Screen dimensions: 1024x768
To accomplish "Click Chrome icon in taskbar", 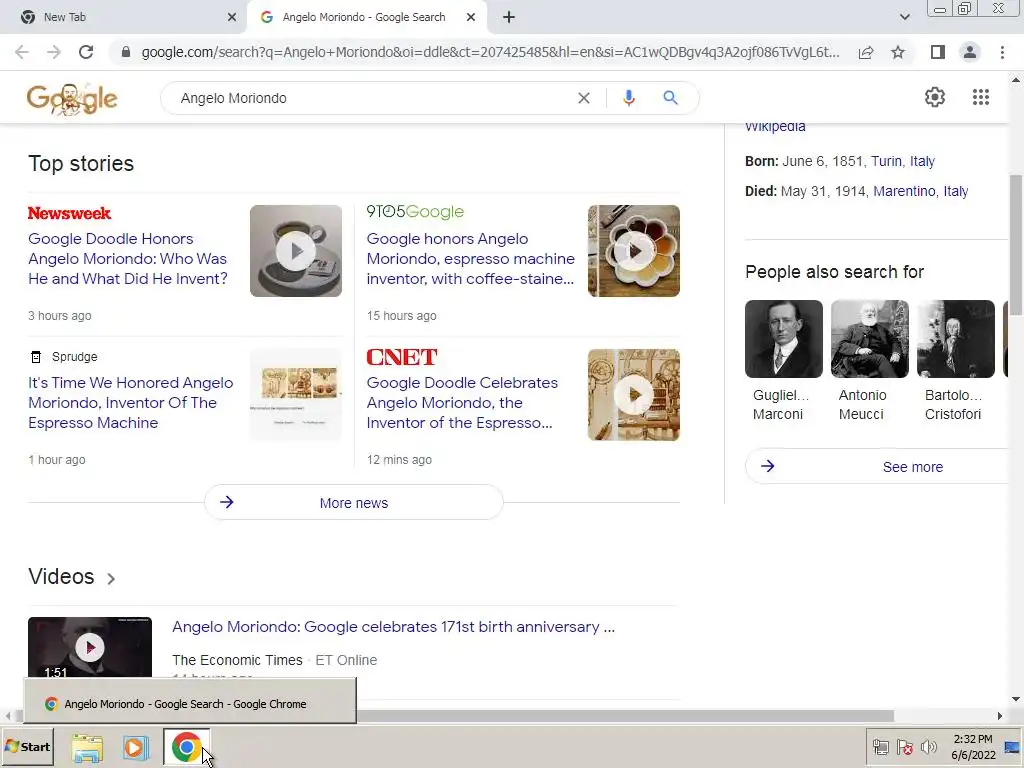I will click(x=187, y=747).
